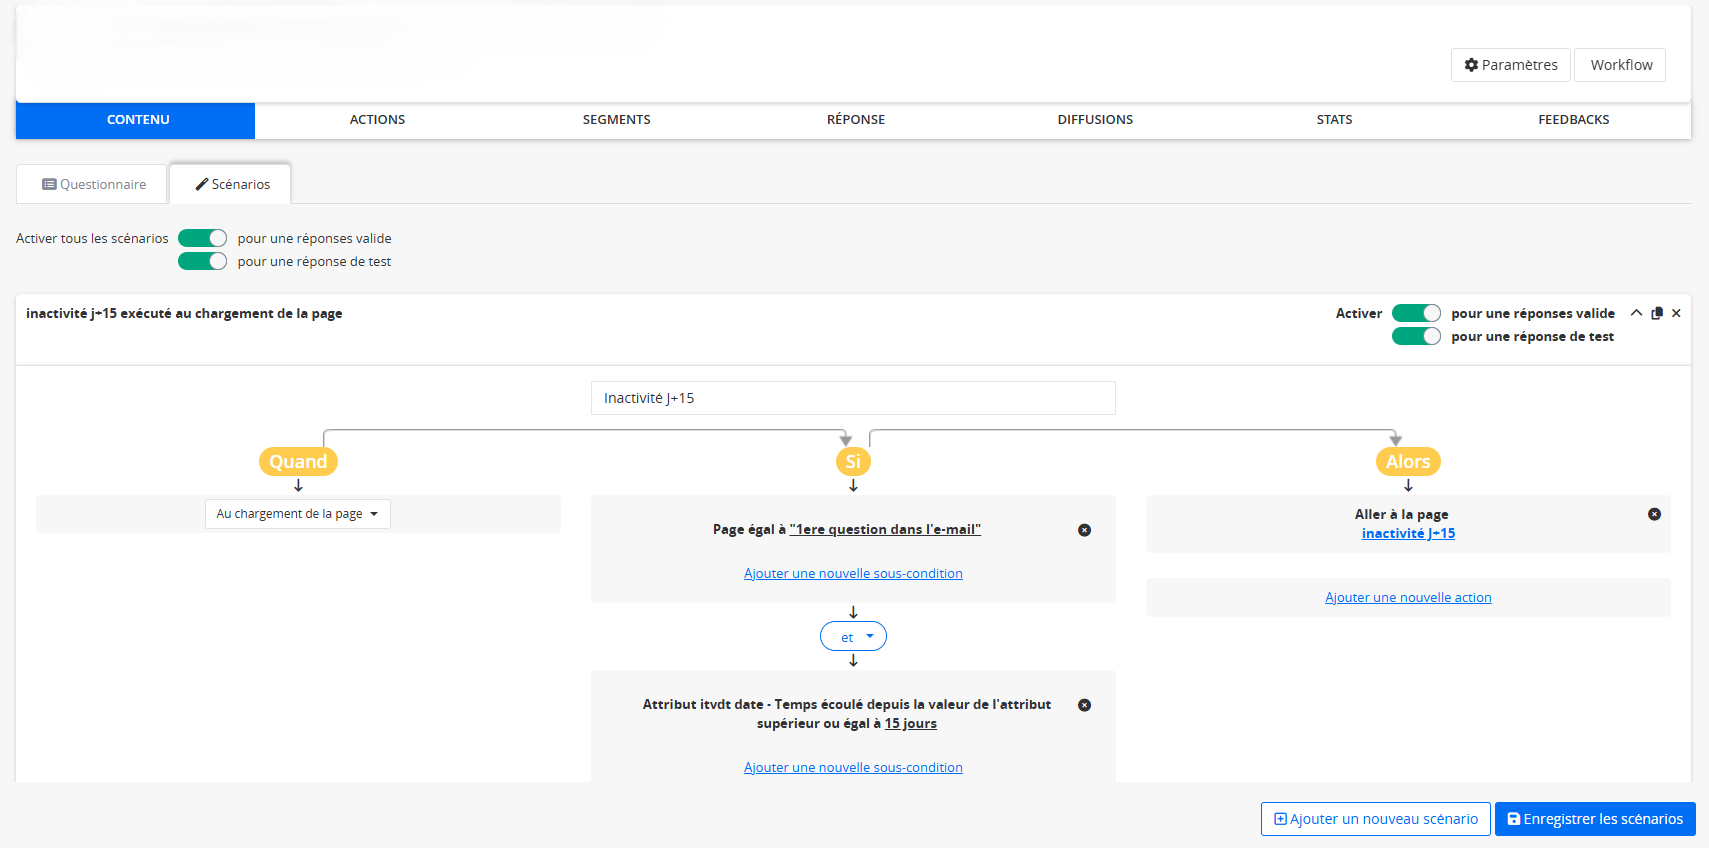This screenshot has height=848, width=1709.
Task: Toggle all scenarios for test responses
Action: tap(203, 261)
